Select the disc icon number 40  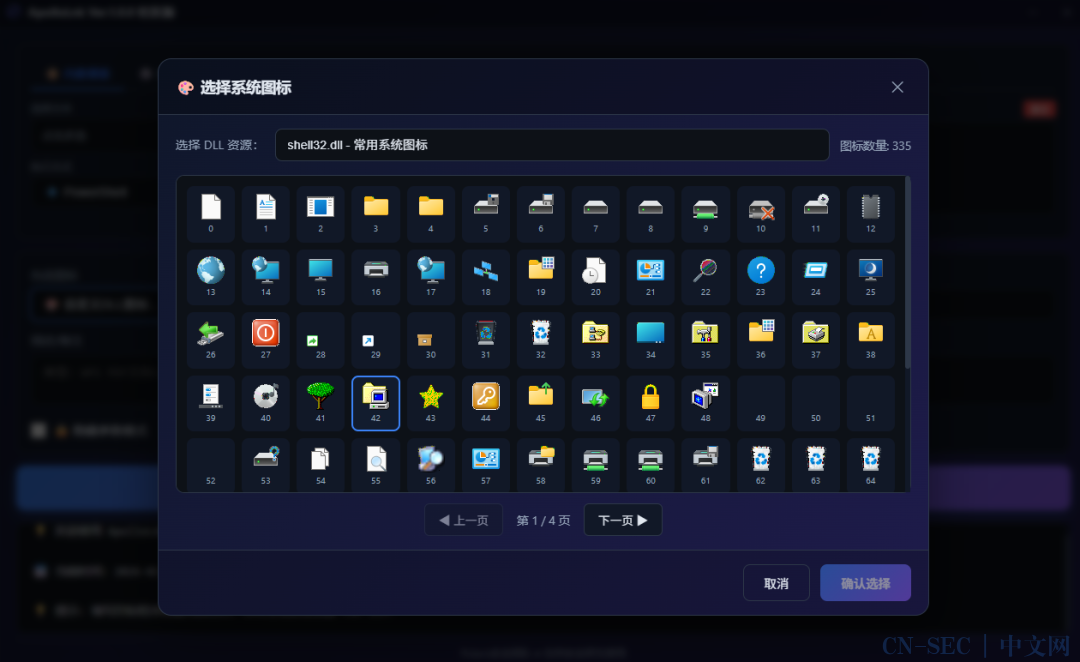coord(266,403)
